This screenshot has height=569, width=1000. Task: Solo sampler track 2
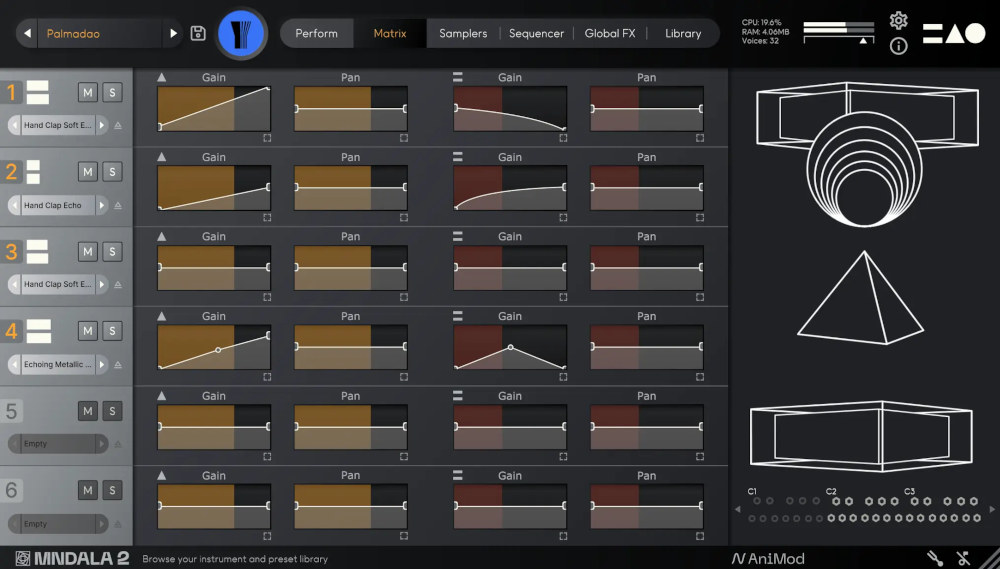pos(112,172)
